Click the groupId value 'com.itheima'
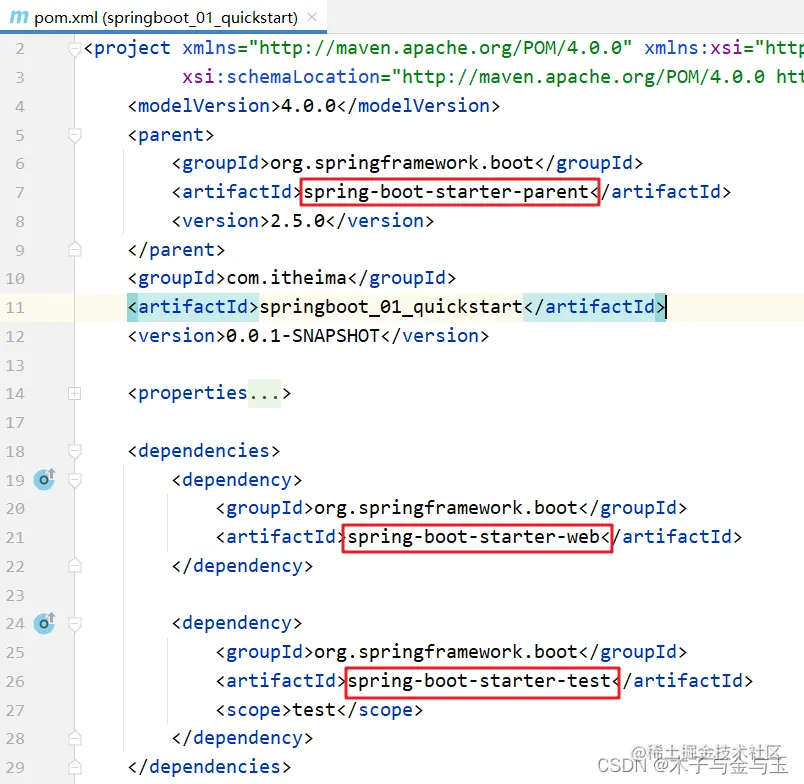The width and height of the screenshot is (804, 784). click(x=287, y=278)
